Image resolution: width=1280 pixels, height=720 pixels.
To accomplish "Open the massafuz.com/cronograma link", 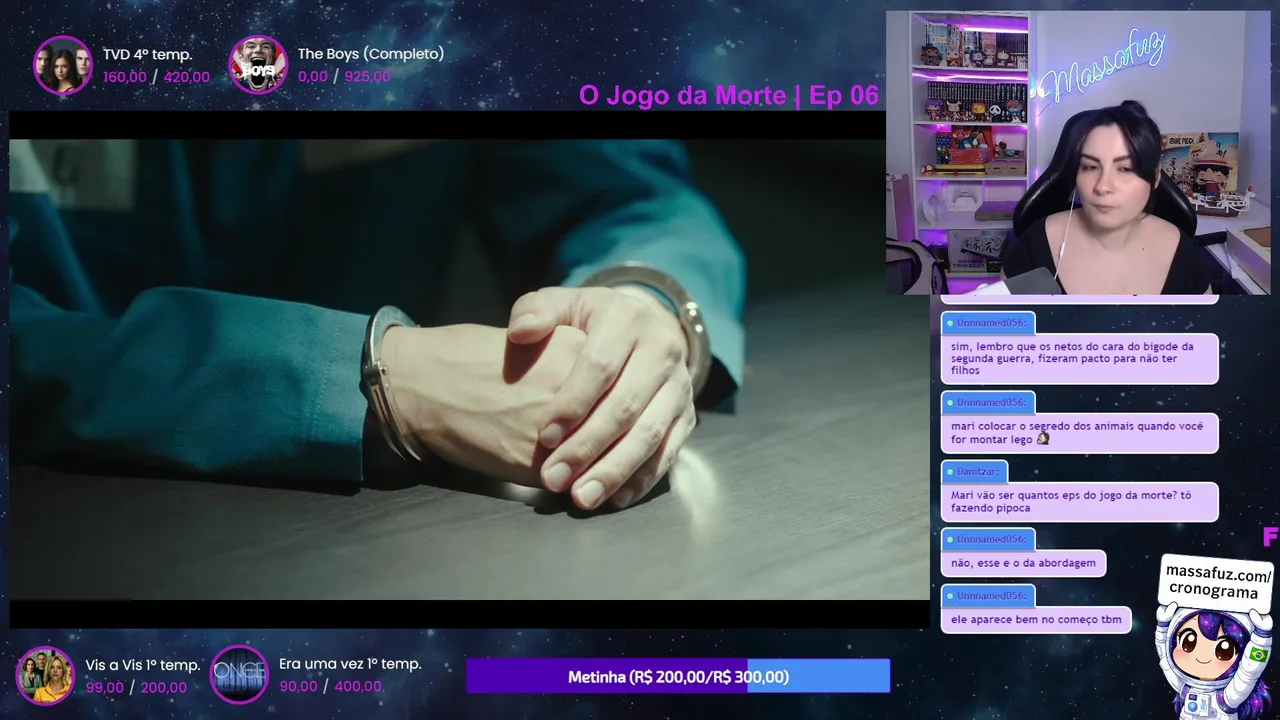I will pyautogui.click(x=1218, y=583).
